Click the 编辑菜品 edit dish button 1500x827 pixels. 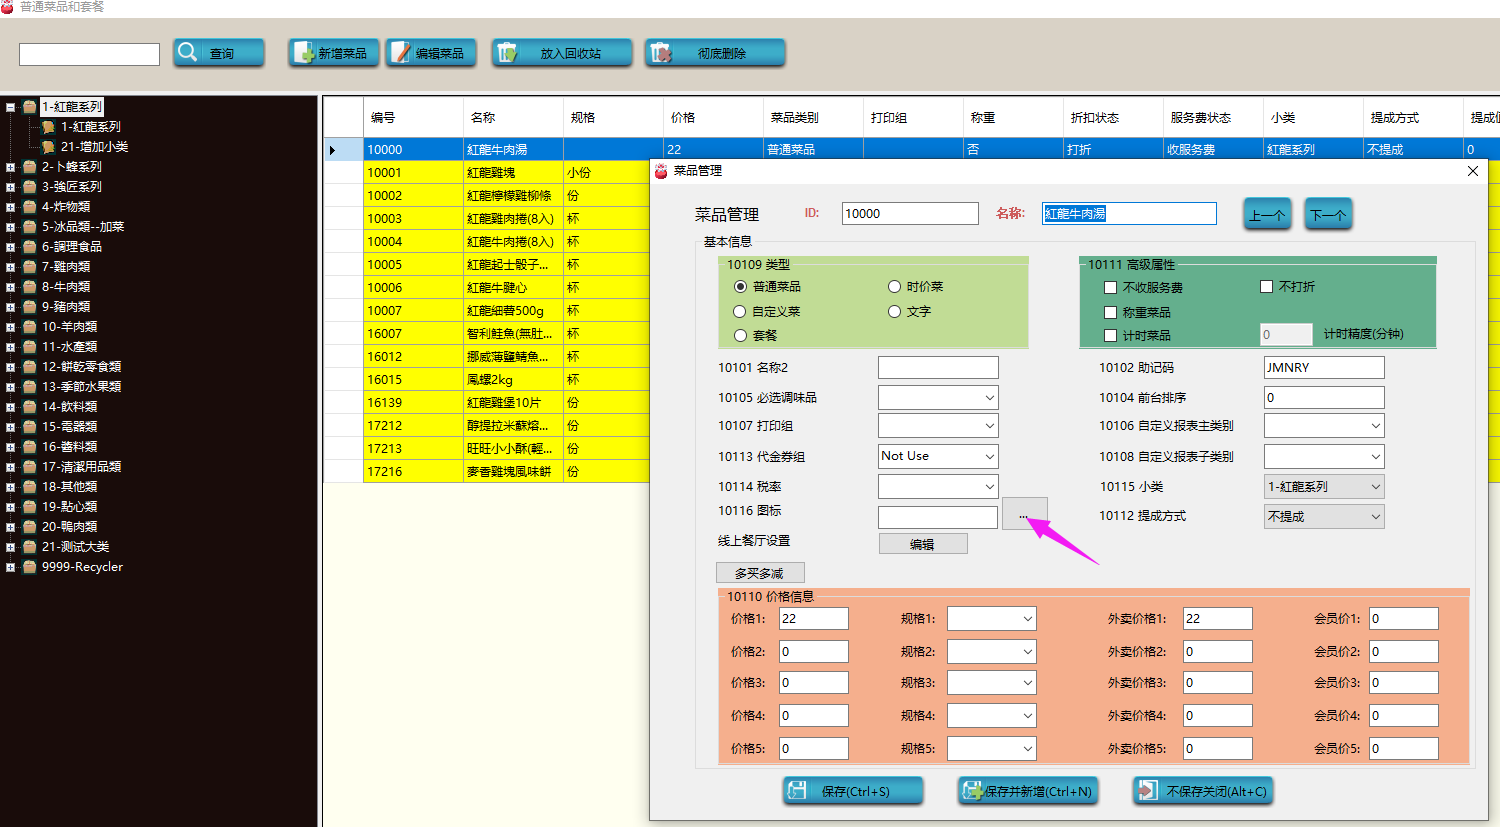coord(431,53)
